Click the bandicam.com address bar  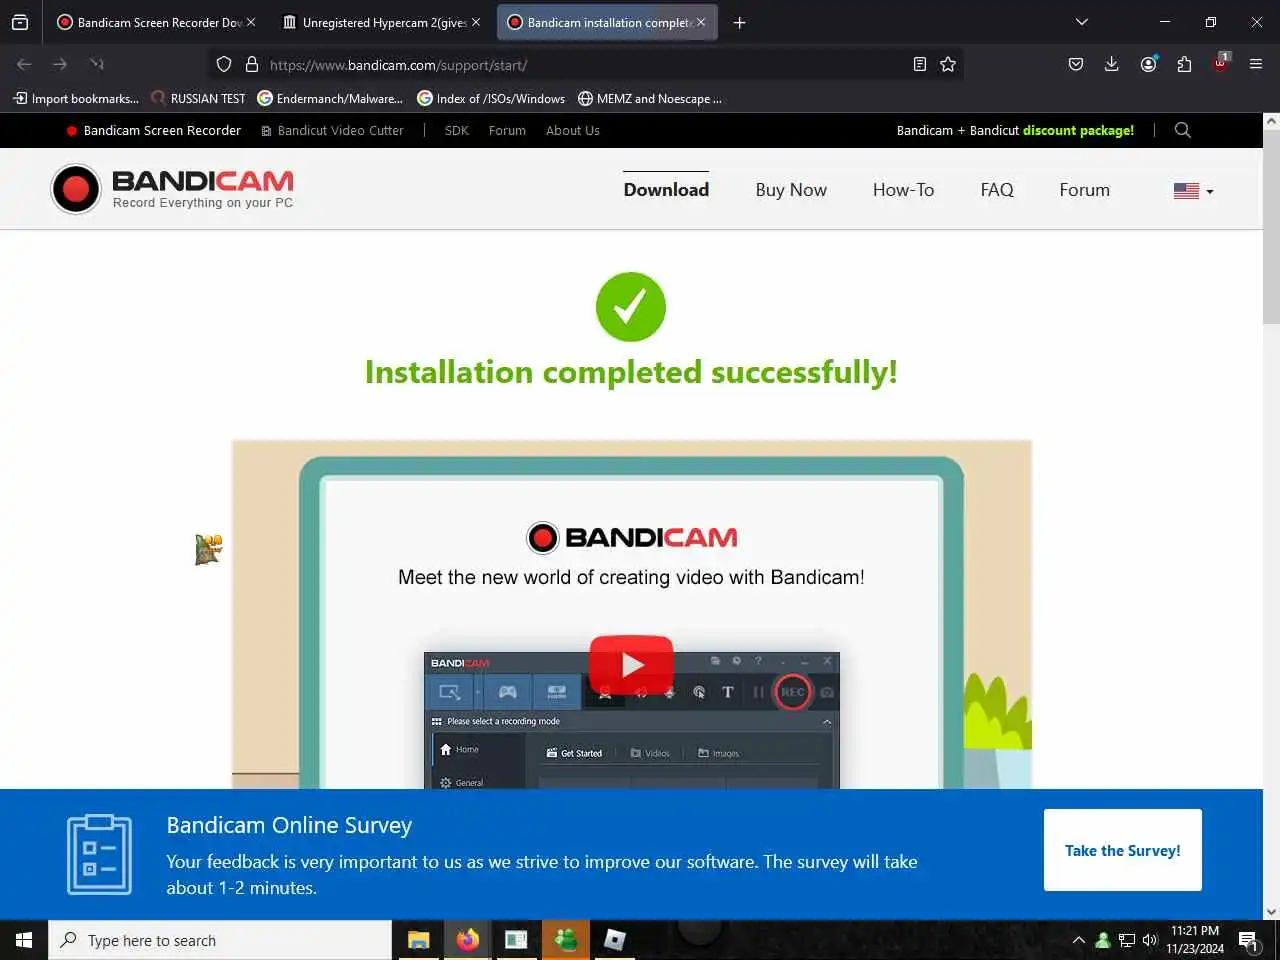point(585,65)
